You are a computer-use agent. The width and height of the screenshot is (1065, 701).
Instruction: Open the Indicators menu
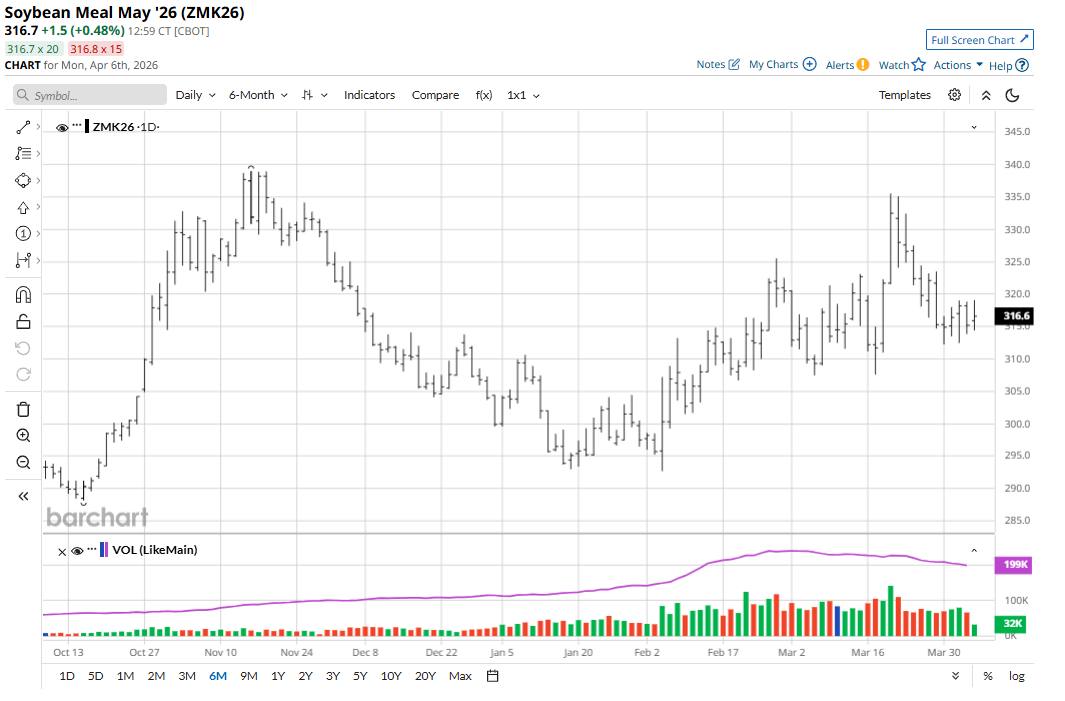pyautogui.click(x=369, y=95)
